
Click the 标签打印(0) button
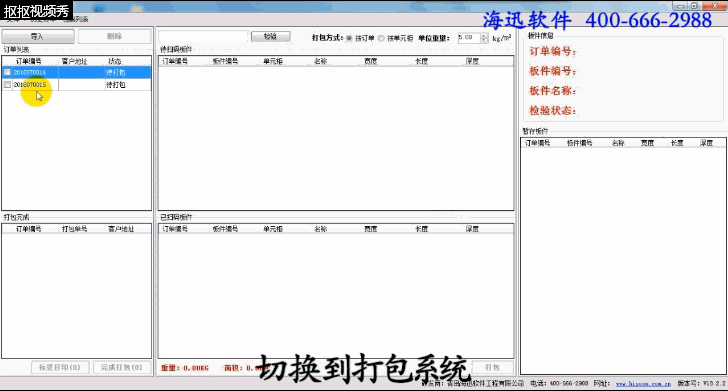[x=59, y=367]
